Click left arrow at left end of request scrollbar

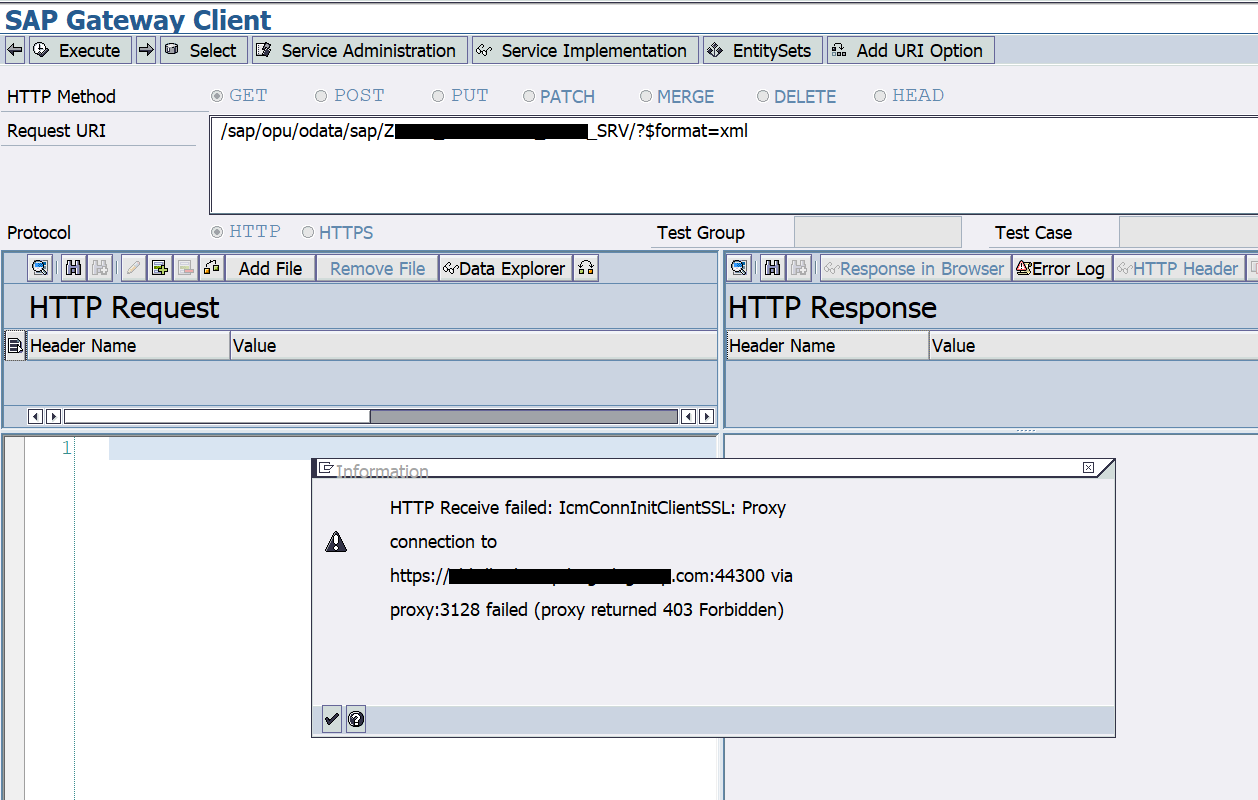click(x=36, y=416)
